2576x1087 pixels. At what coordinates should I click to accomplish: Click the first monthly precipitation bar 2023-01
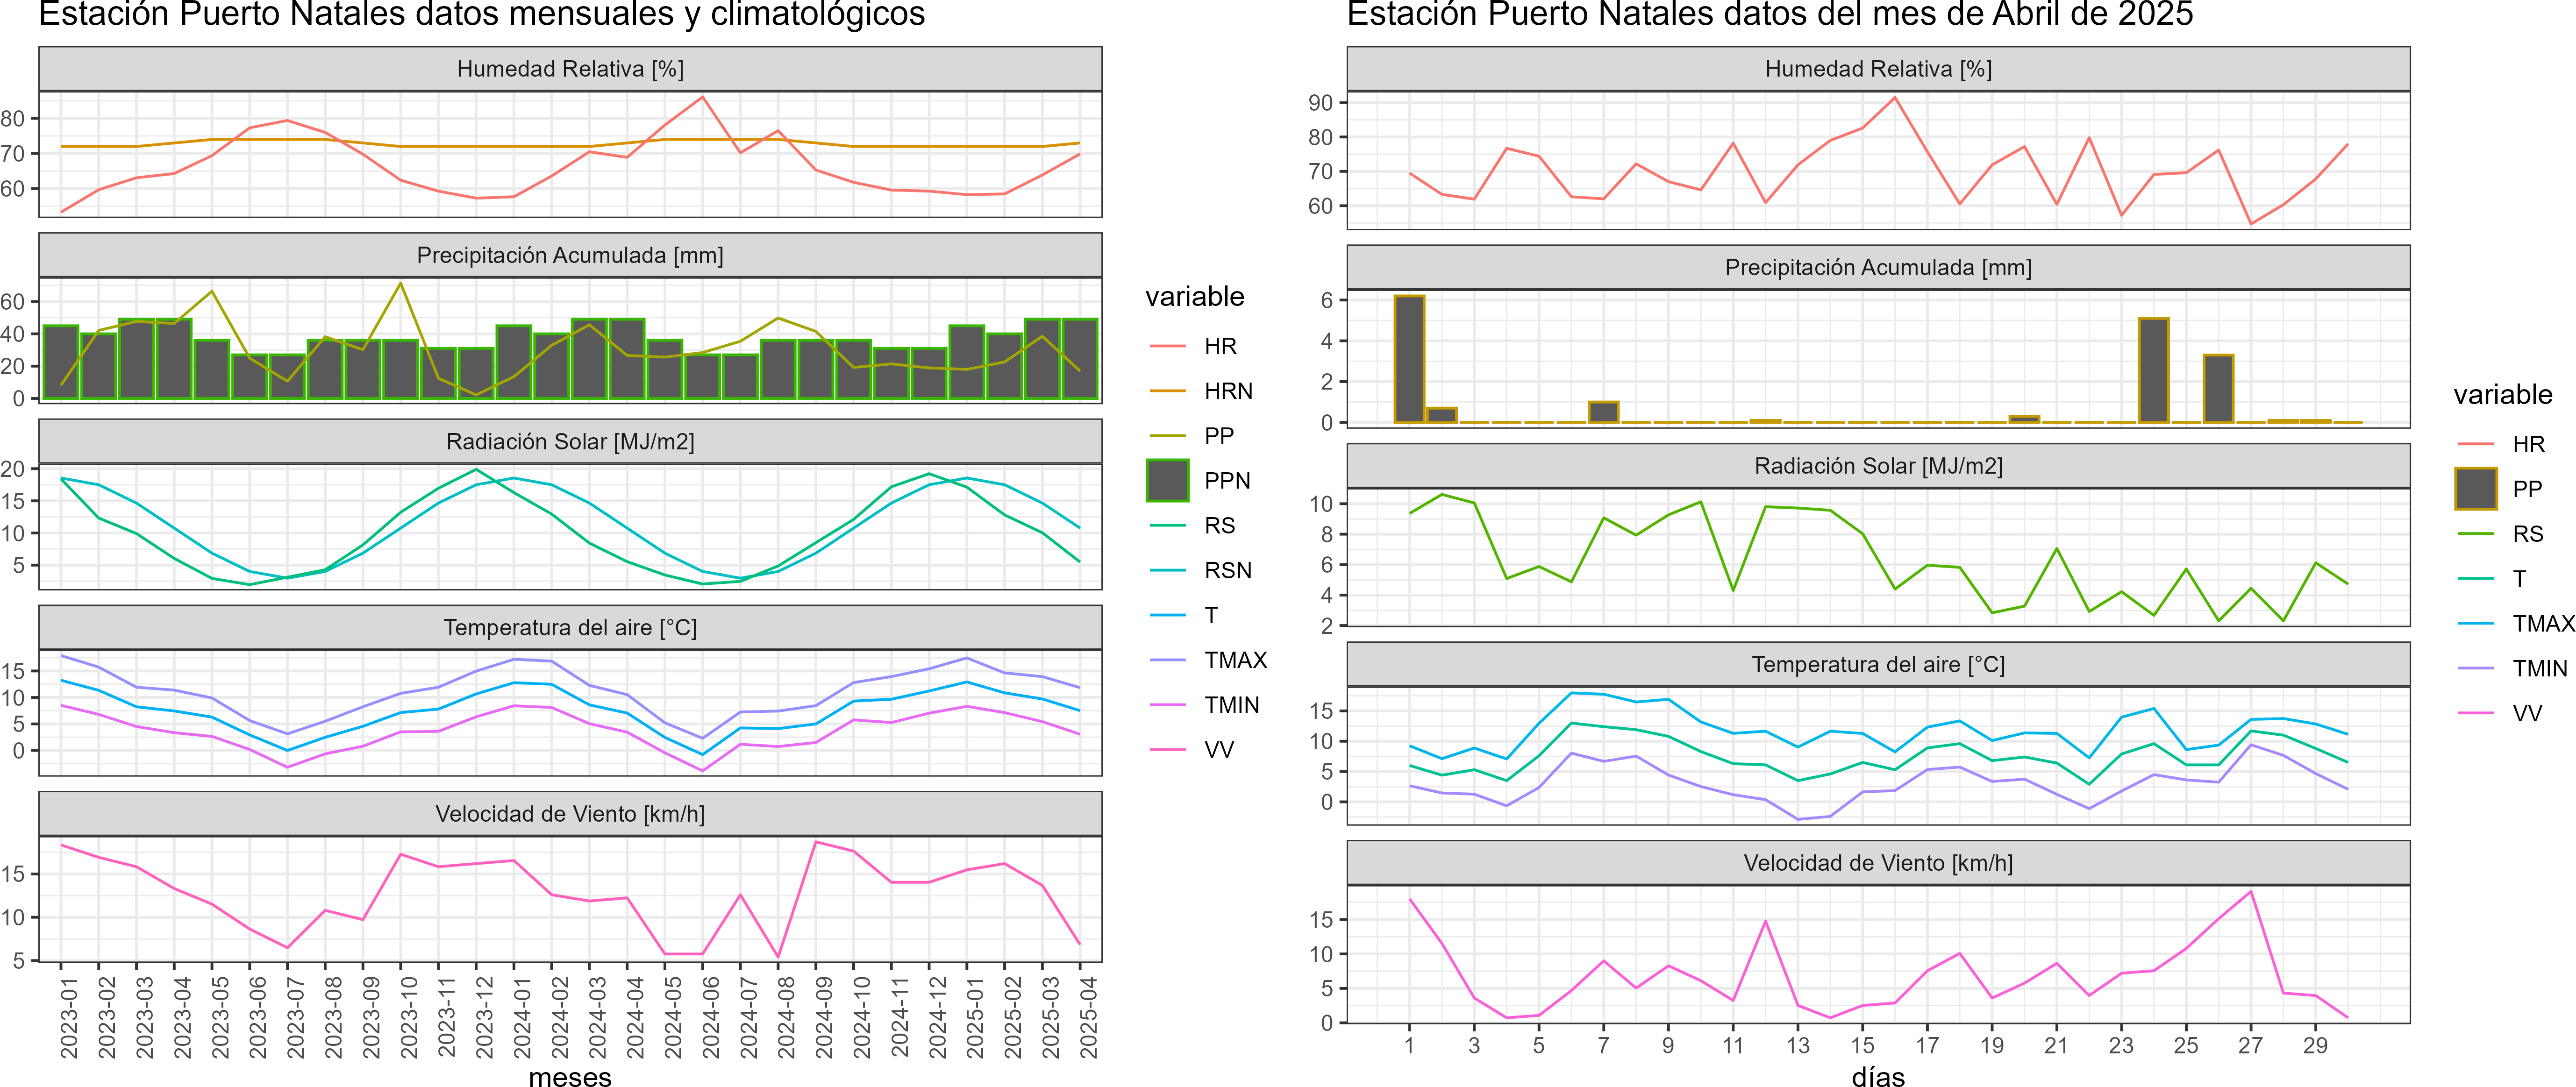pyautogui.click(x=61, y=362)
